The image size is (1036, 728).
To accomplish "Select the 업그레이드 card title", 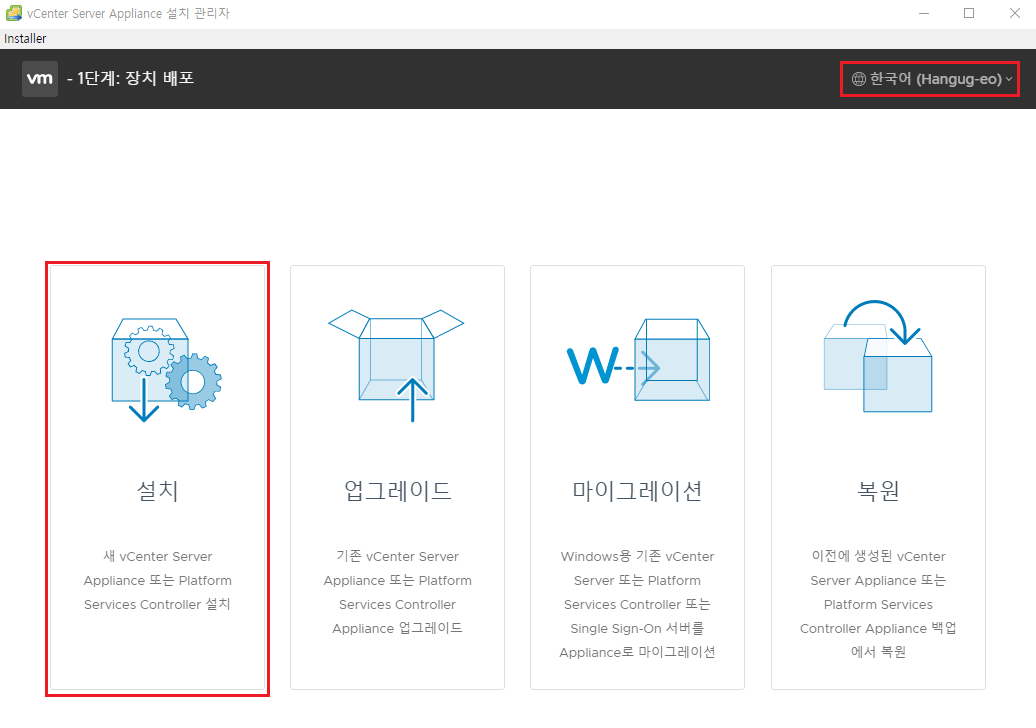I will pos(397,491).
